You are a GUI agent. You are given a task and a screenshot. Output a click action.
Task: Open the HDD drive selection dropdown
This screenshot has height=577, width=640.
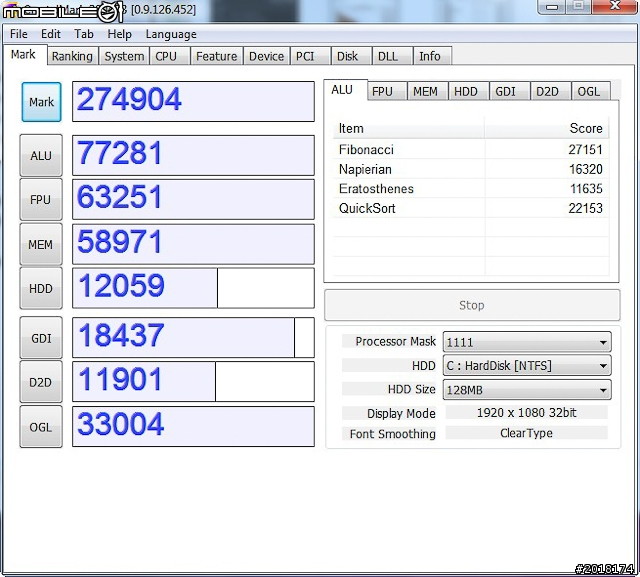point(526,366)
